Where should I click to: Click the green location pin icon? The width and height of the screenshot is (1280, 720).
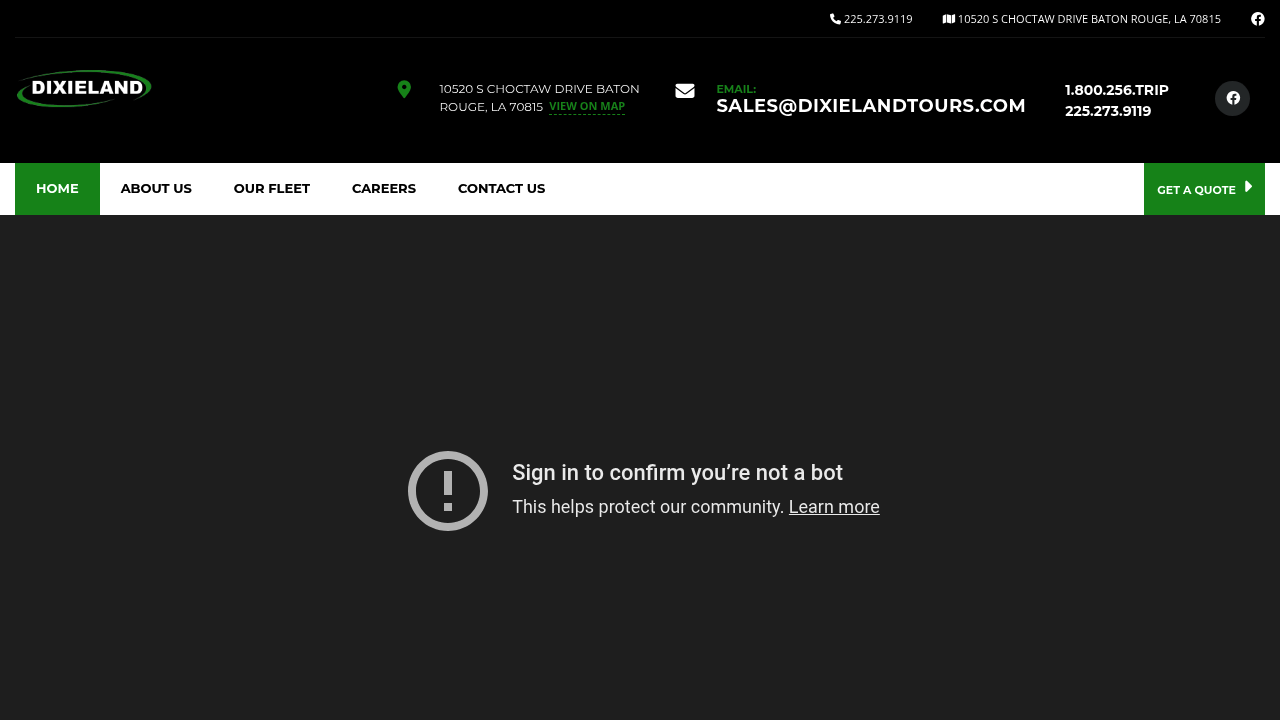(x=404, y=90)
